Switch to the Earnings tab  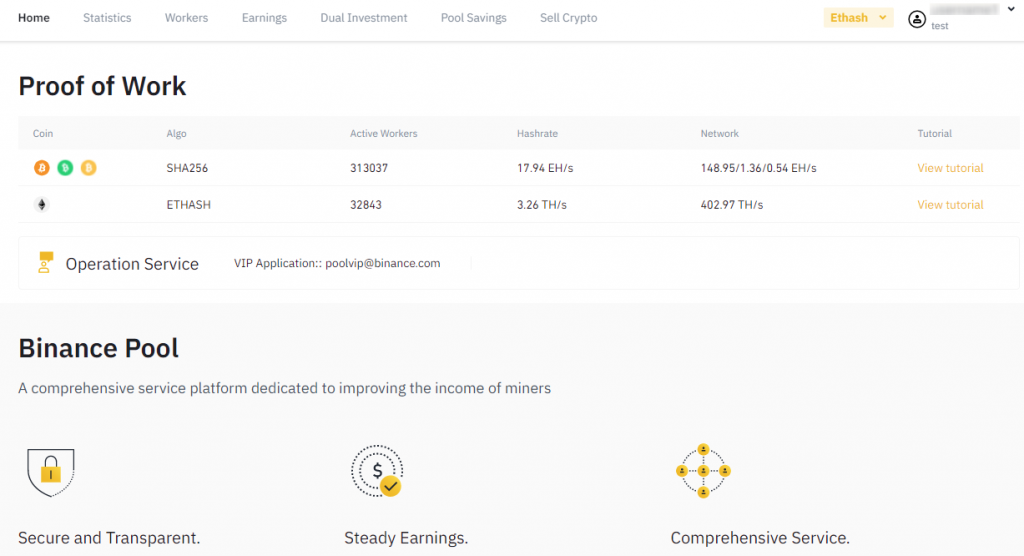[264, 18]
